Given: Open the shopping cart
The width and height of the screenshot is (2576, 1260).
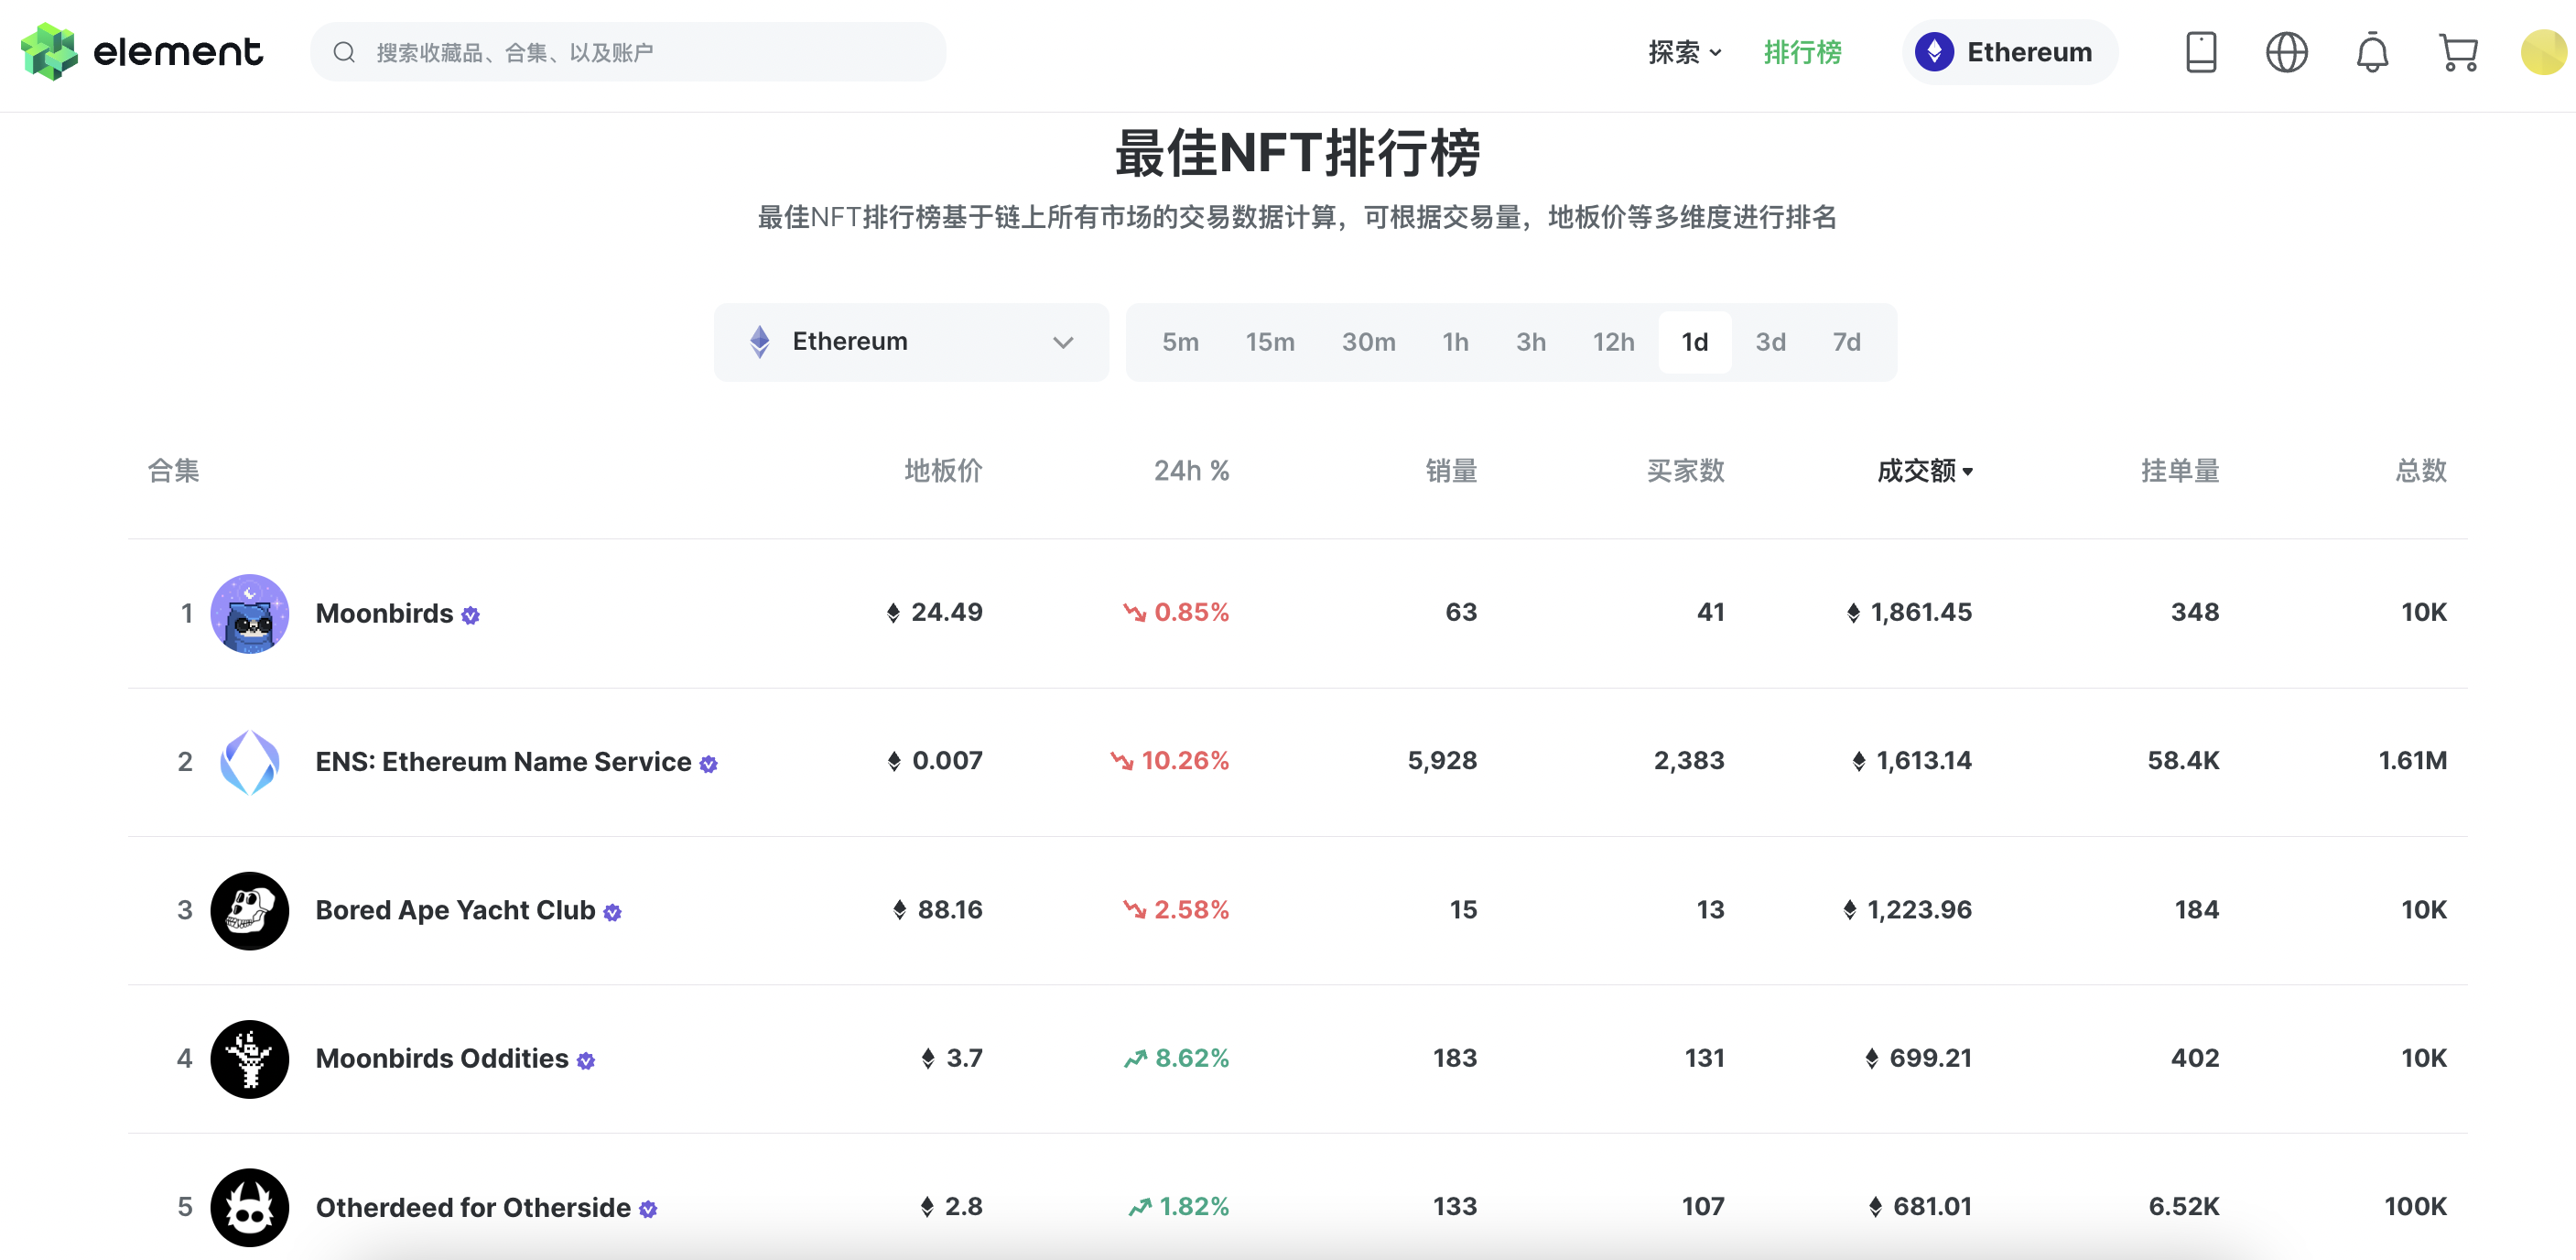Looking at the screenshot, I should tap(2458, 52).
